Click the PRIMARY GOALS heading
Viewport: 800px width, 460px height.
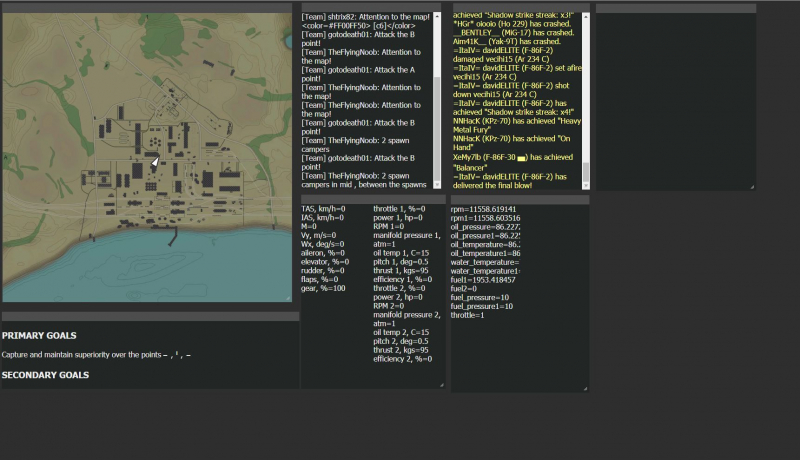pos(39,336)
